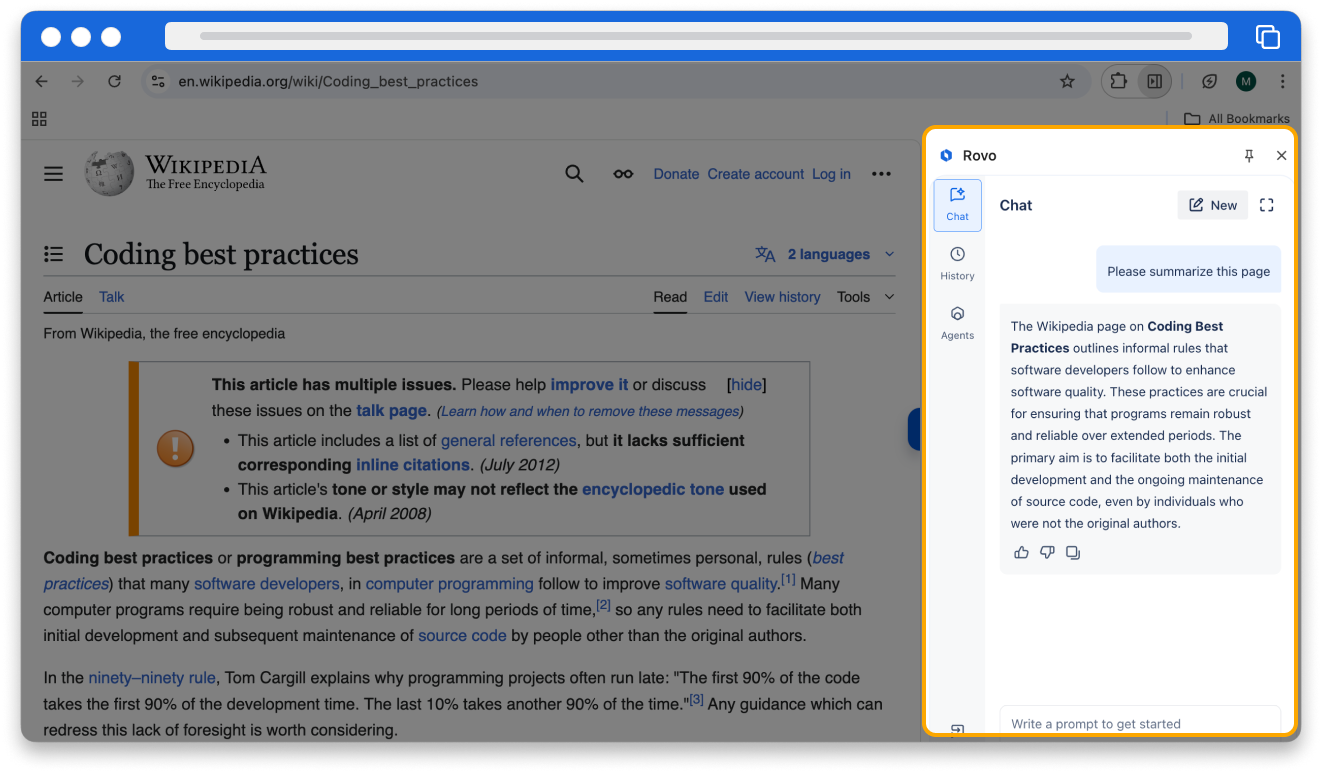
Task: Pin the Rovo side panel
Action: (1249, 156)
